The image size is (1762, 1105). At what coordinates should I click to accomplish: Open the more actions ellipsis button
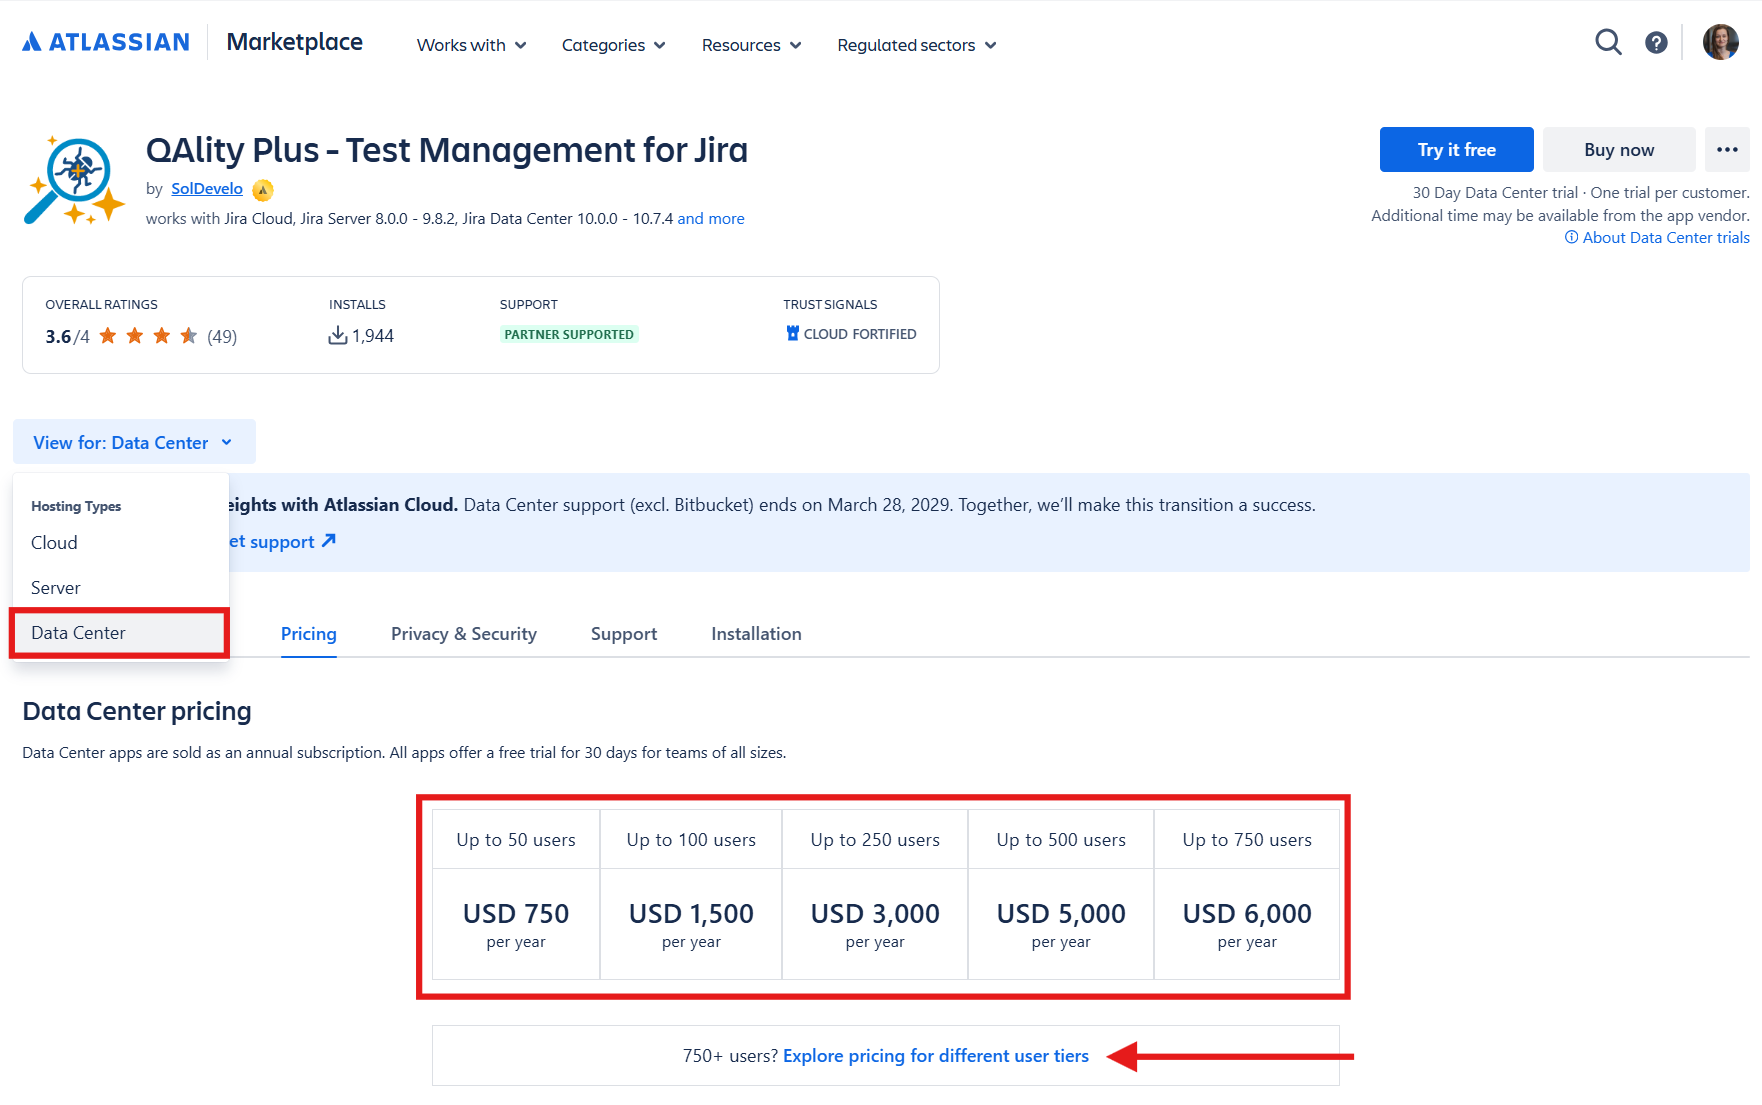[x=1727, y=149]
